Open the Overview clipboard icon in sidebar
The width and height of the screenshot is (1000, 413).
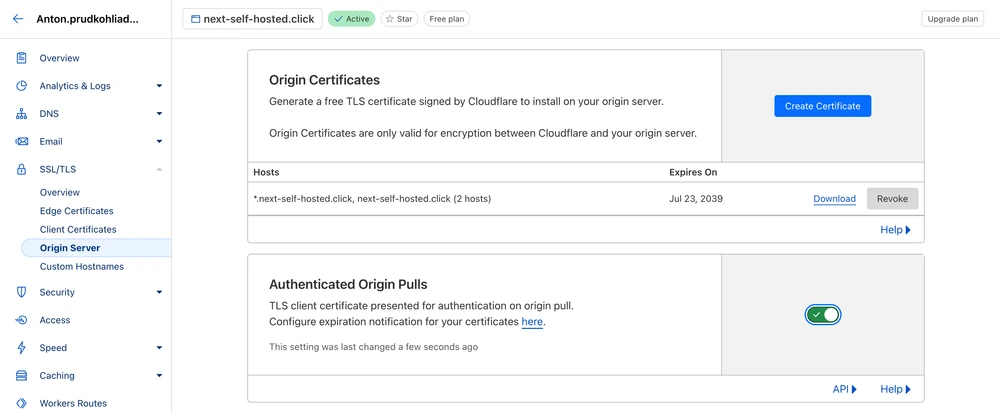click(x=21, y=58)
